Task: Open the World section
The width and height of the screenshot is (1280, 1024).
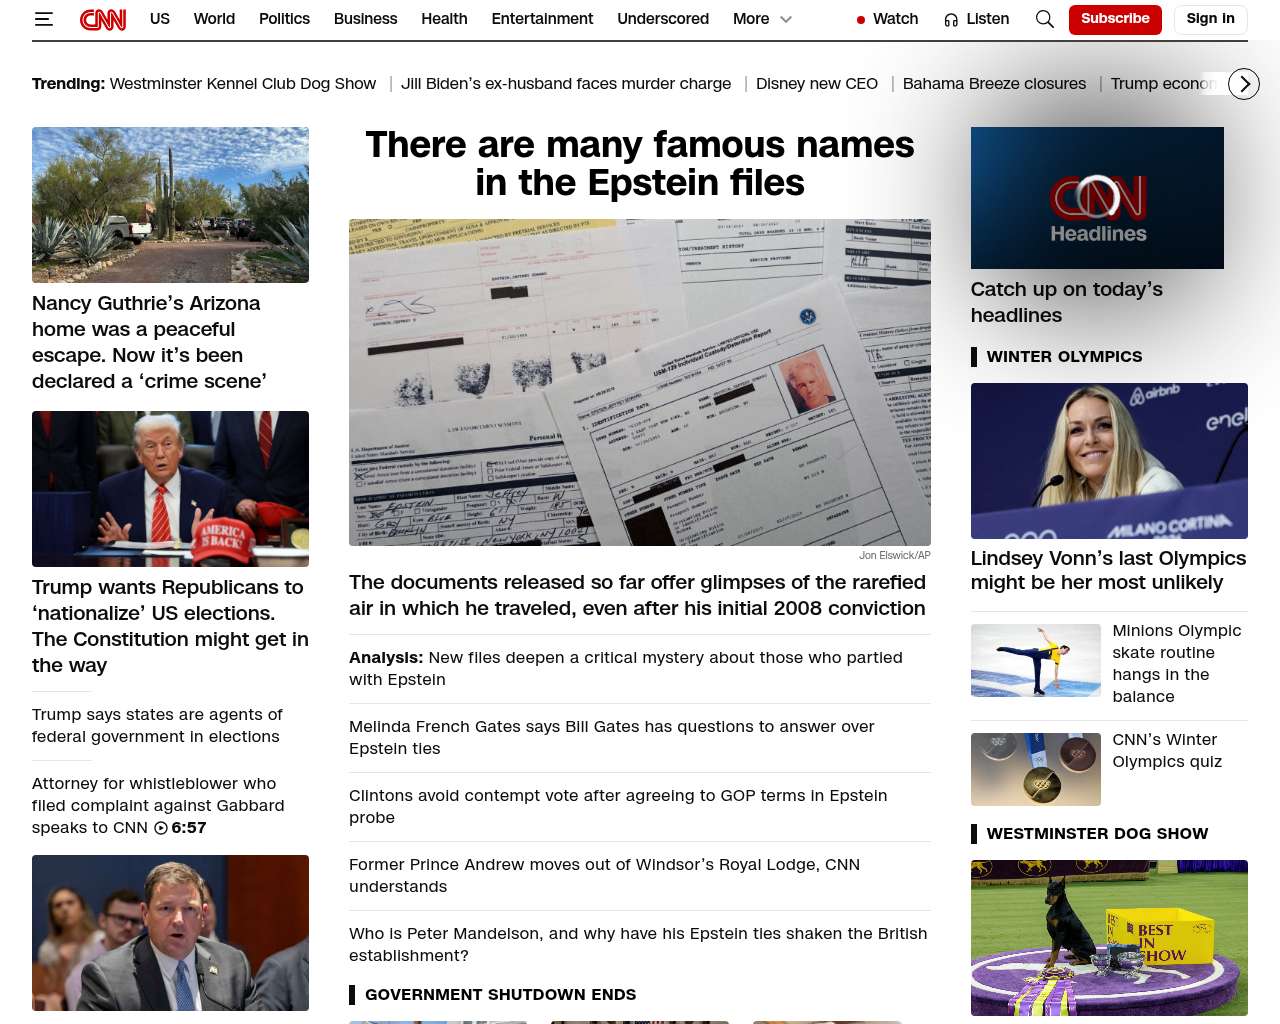Action: 214,19
